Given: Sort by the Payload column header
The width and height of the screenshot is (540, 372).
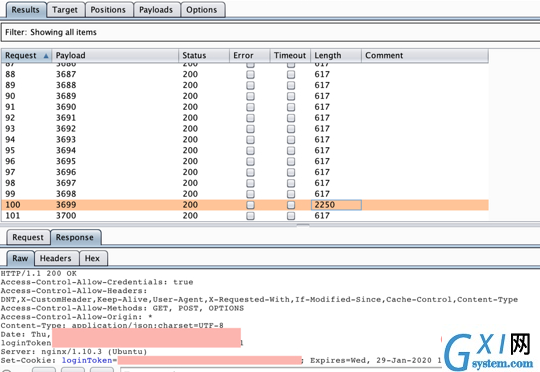Looking at the screenshot, I should click(x=115, y=55).
